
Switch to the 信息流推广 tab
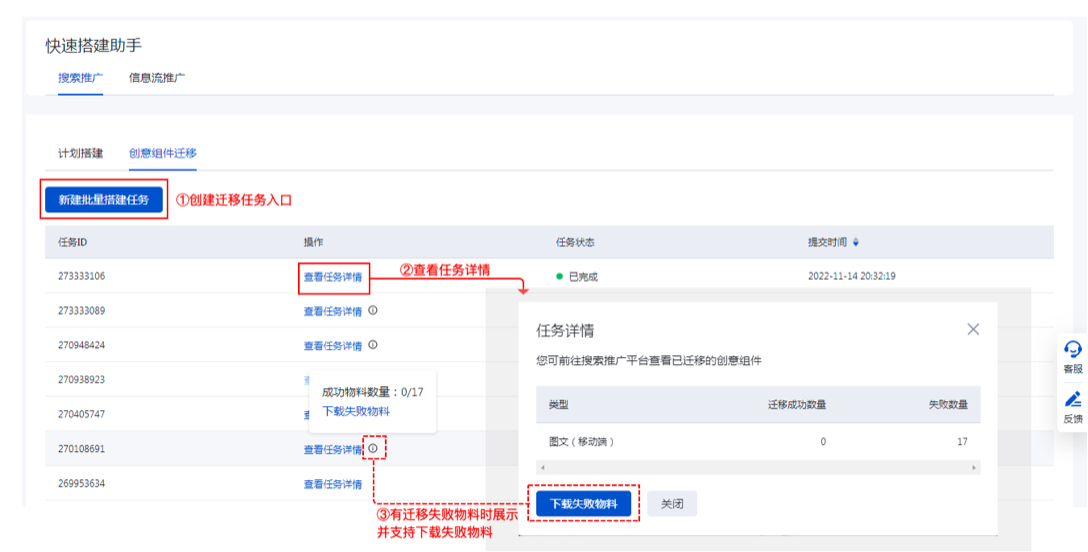pos(157,77)
